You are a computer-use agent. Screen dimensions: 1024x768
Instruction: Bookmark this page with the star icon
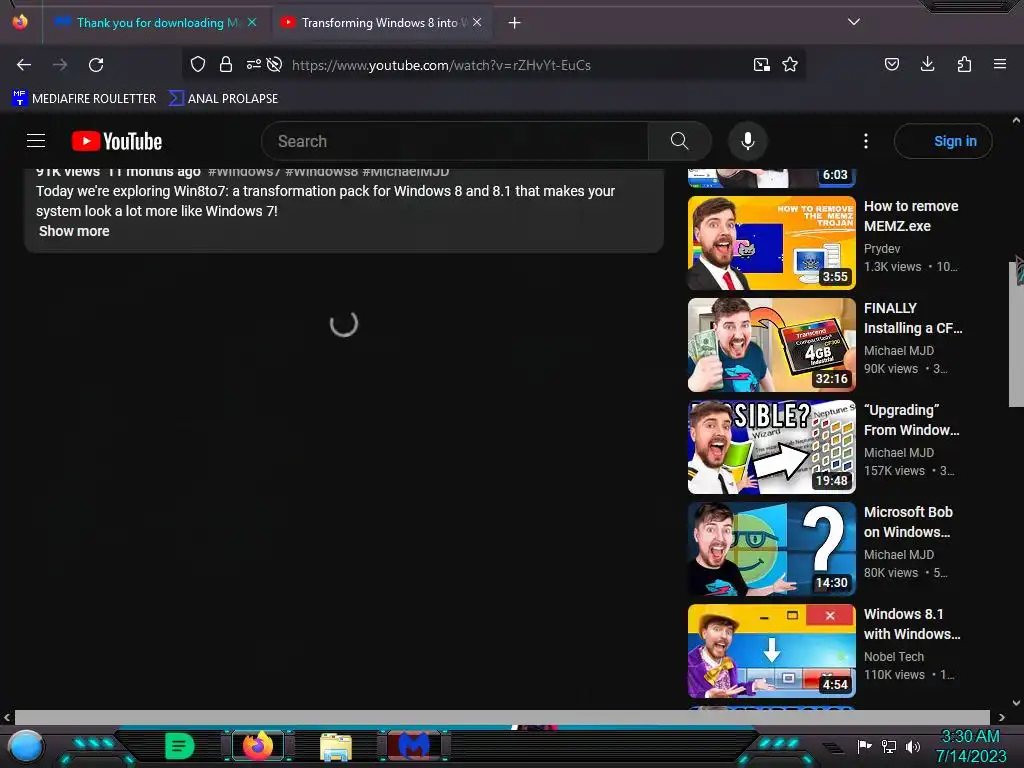[x=790, y=64]
